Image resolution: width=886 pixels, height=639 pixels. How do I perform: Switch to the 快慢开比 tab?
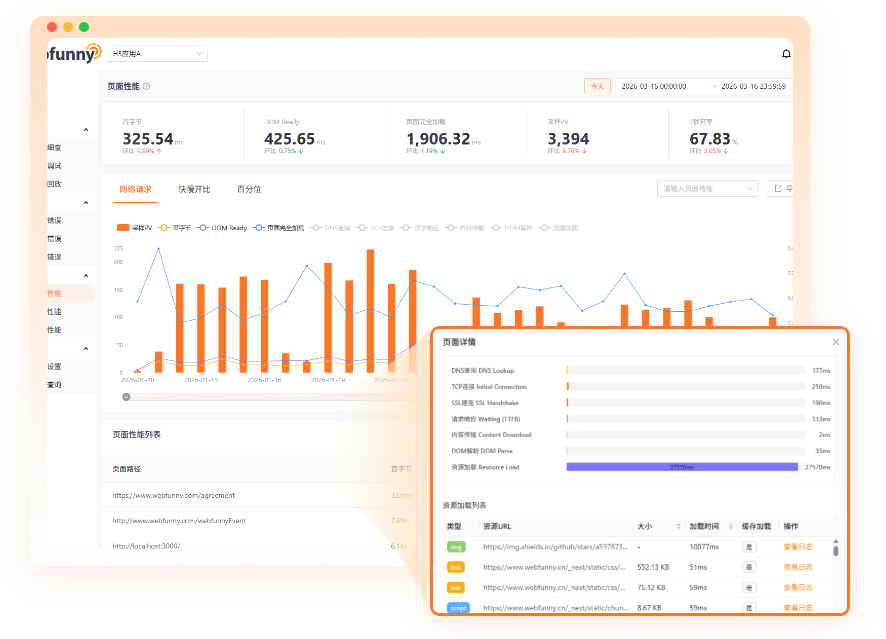click(194, 189)
